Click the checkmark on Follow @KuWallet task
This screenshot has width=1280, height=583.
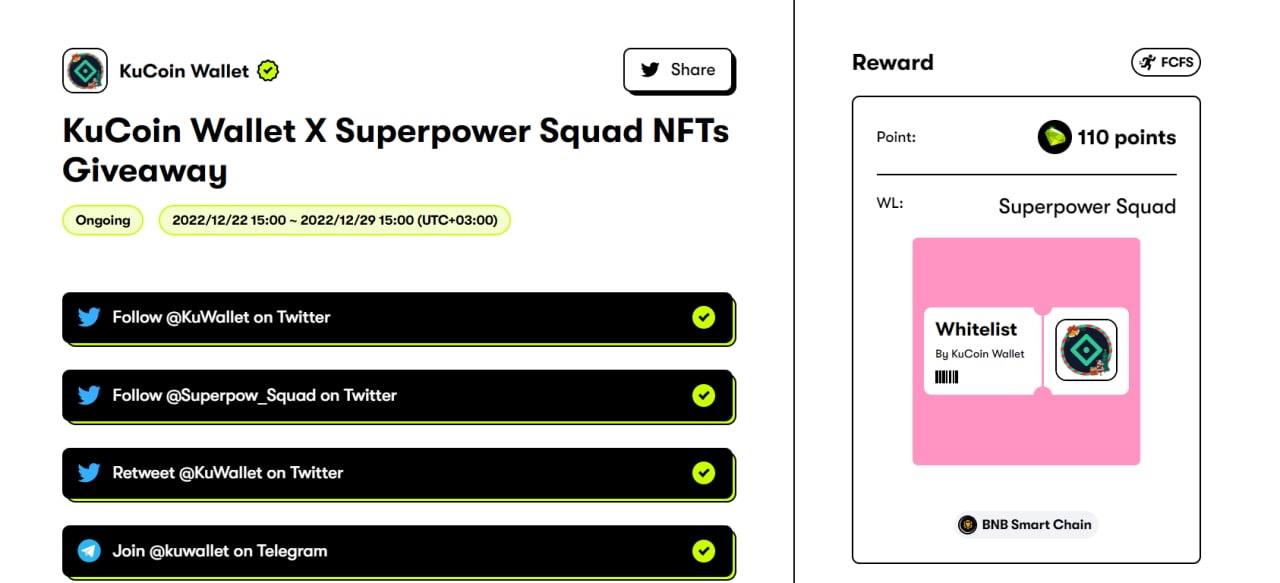point(704,317)
